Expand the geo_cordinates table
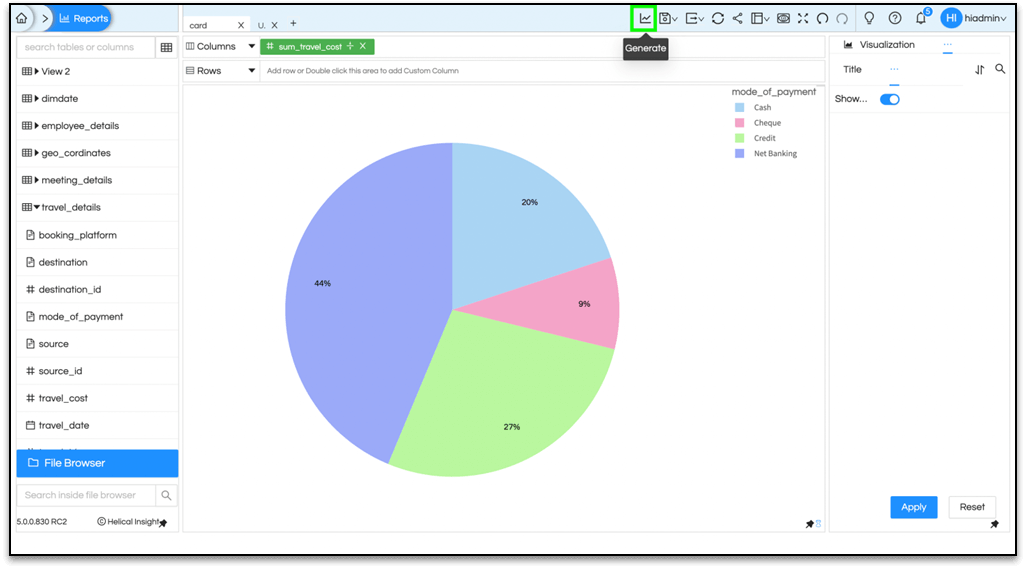This screenshot has height=567, width=1027. [37, 153]
